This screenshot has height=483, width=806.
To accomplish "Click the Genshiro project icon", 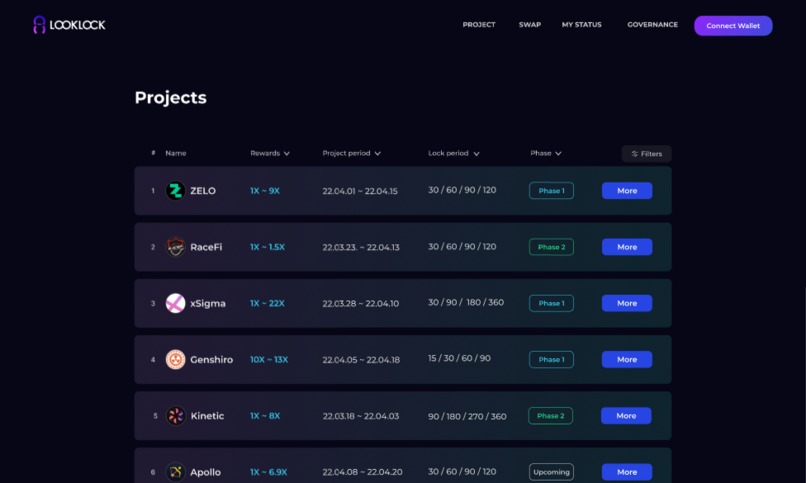I will 175,360.
